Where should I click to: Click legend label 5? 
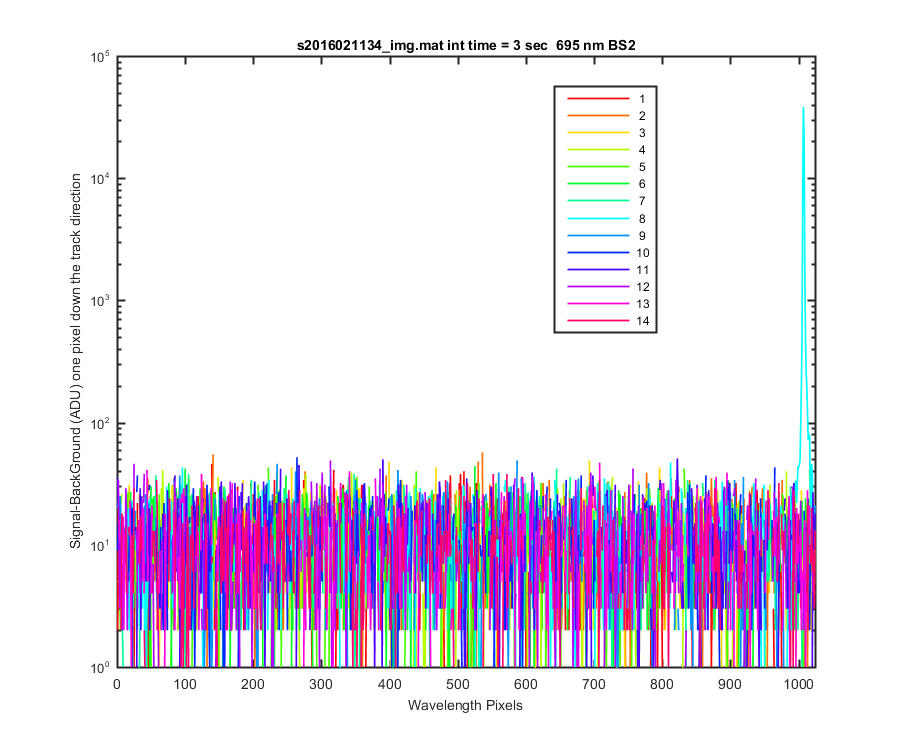click(642, 167)
